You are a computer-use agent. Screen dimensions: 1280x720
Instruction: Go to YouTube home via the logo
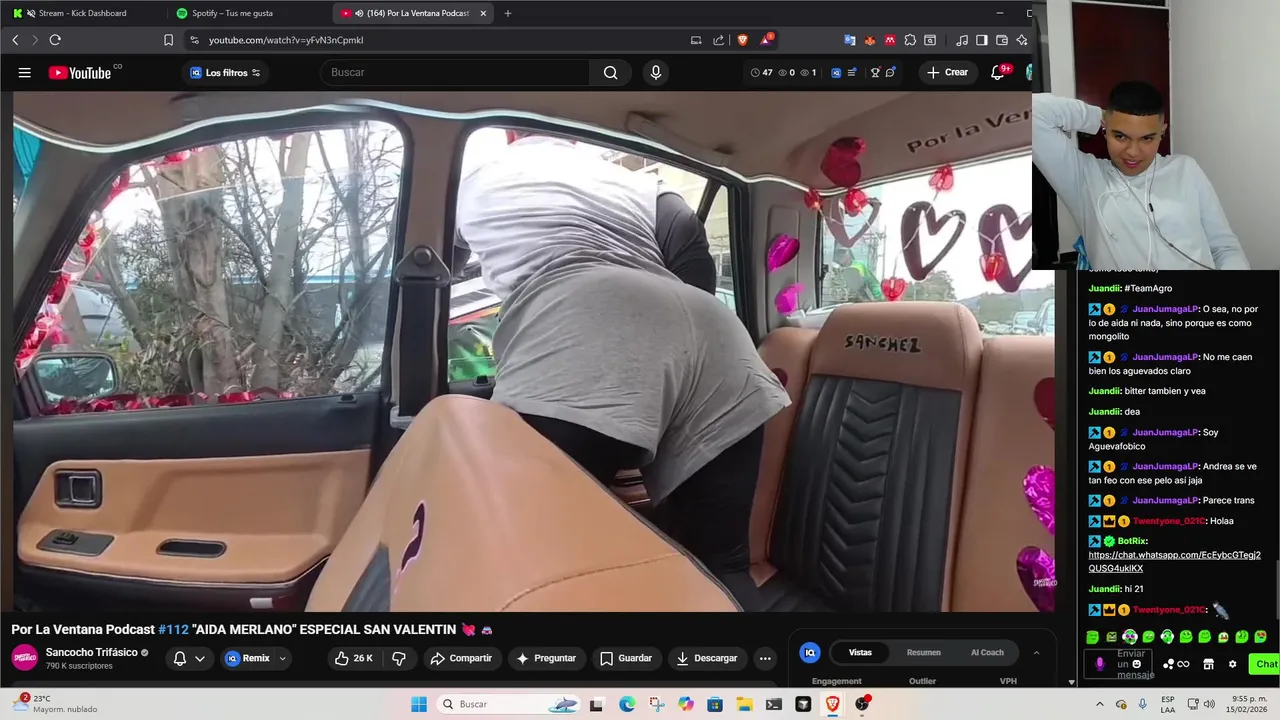click(79, 72)
